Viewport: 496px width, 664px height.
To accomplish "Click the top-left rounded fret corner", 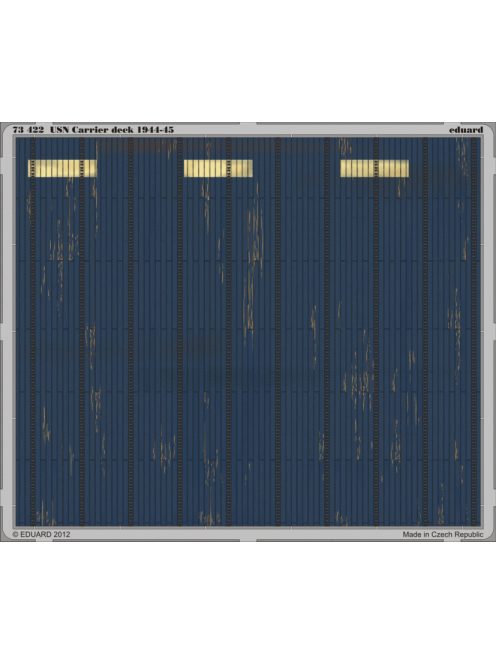I will (8, 130).
